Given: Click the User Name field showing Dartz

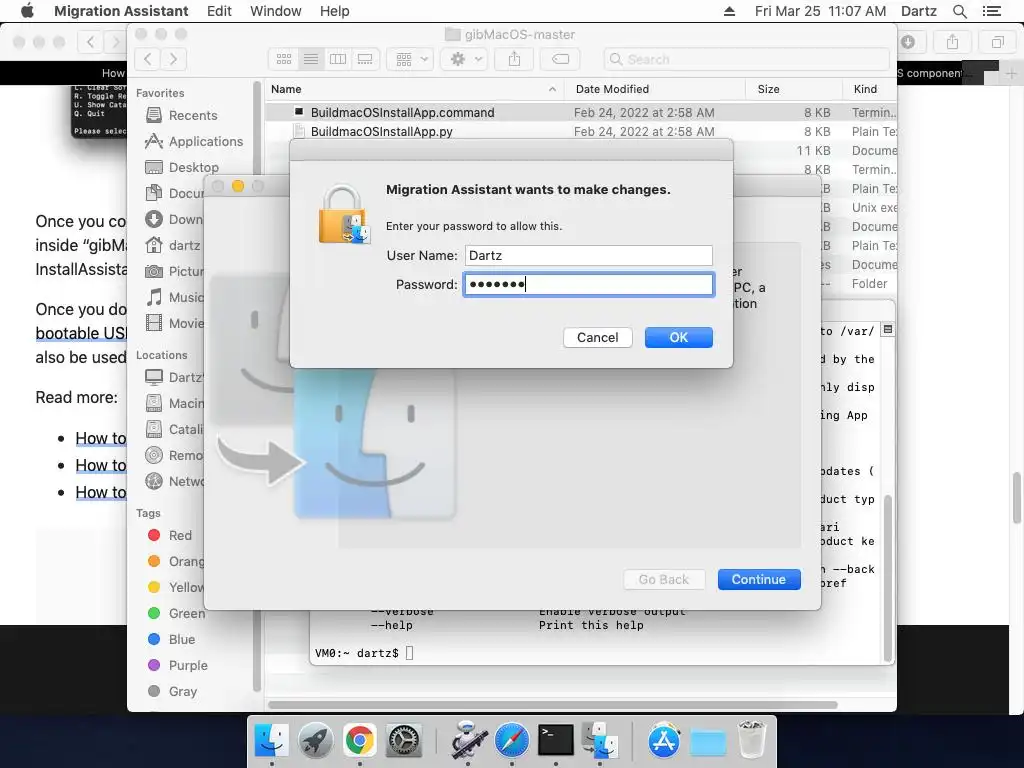Looking at the screenshot, I should click(x=588, y=255).
